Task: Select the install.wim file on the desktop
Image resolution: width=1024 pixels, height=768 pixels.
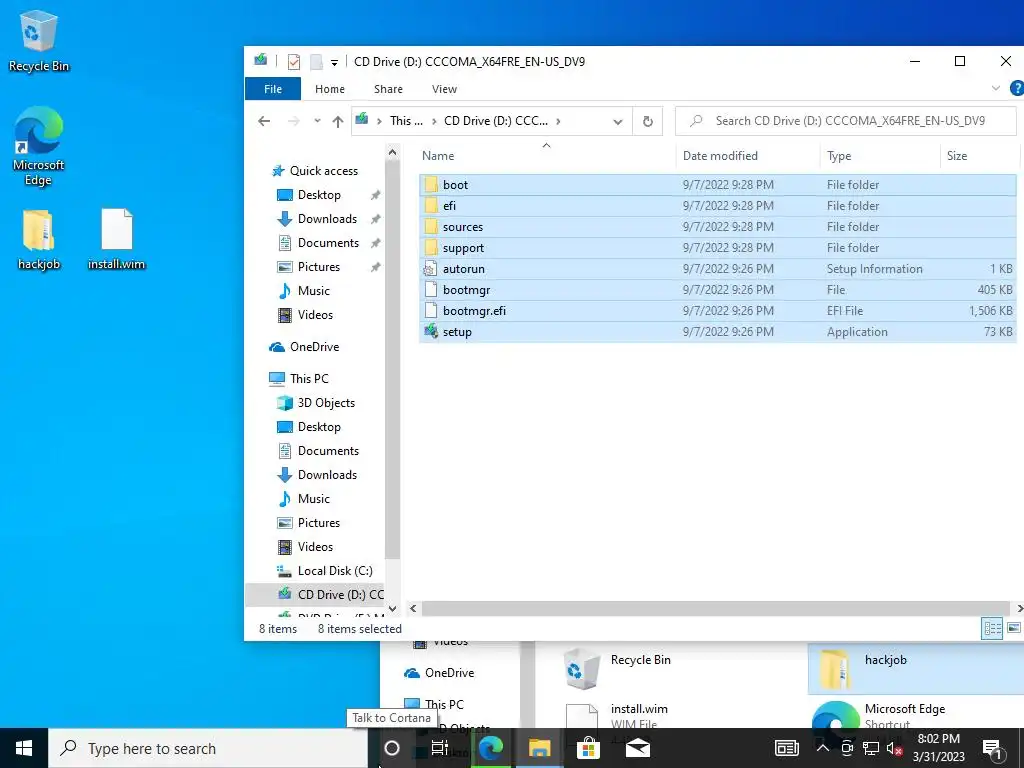Action: click(117, 240)
